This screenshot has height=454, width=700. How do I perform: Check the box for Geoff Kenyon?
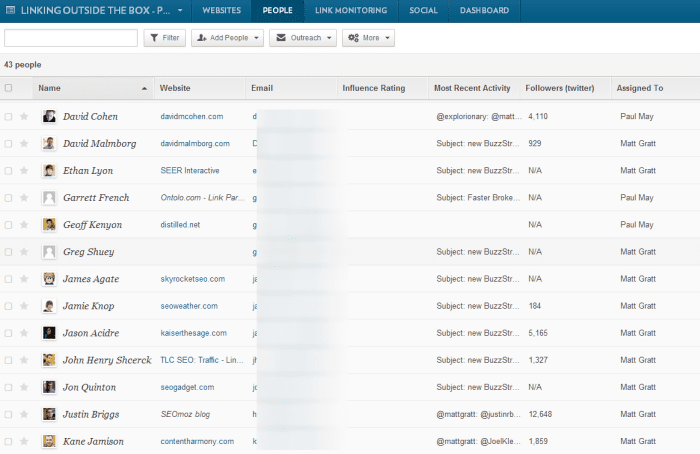click(8, 225)
